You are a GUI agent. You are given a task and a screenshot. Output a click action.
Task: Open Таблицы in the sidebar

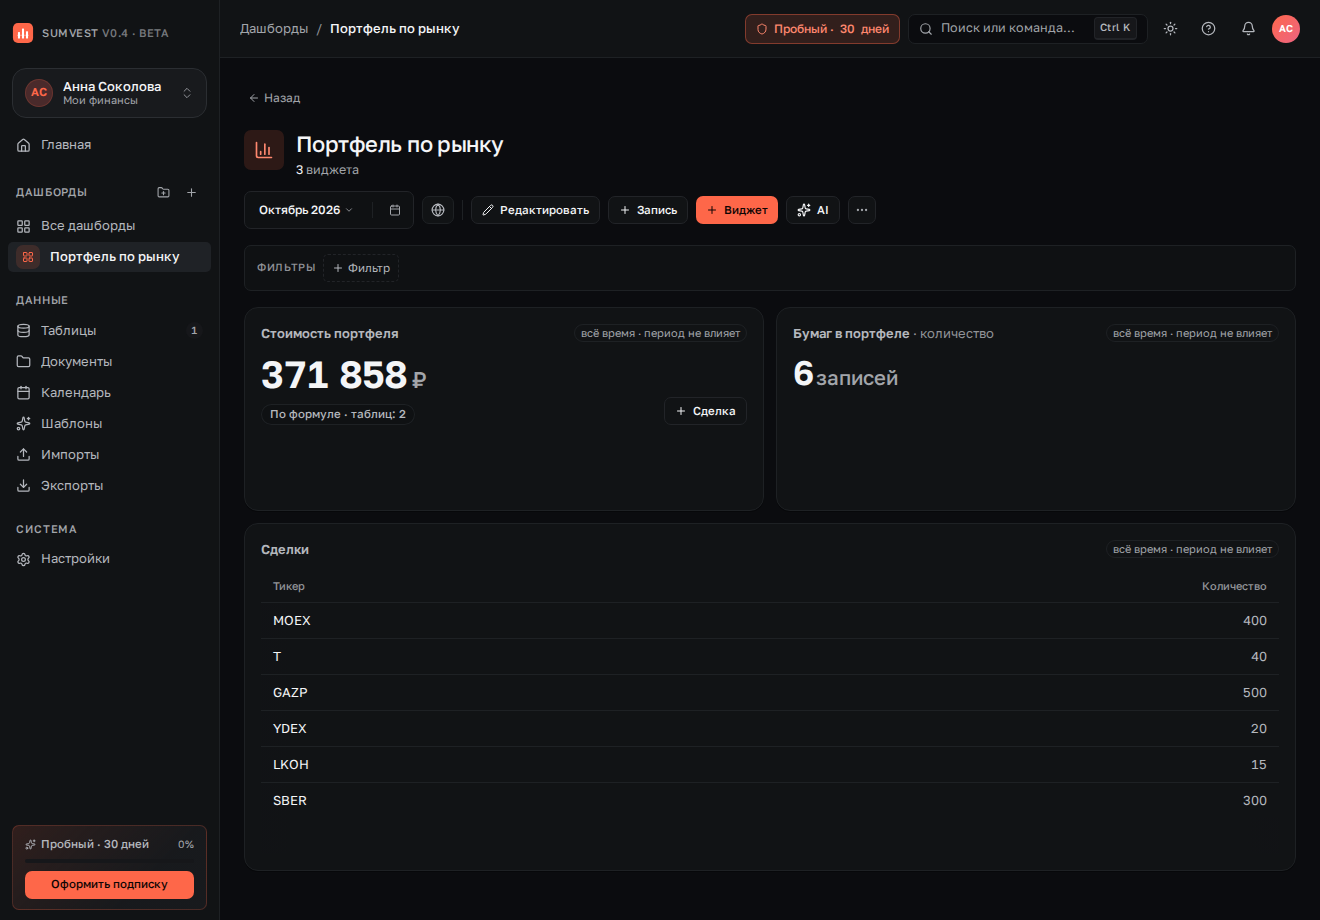coord(109,330)
